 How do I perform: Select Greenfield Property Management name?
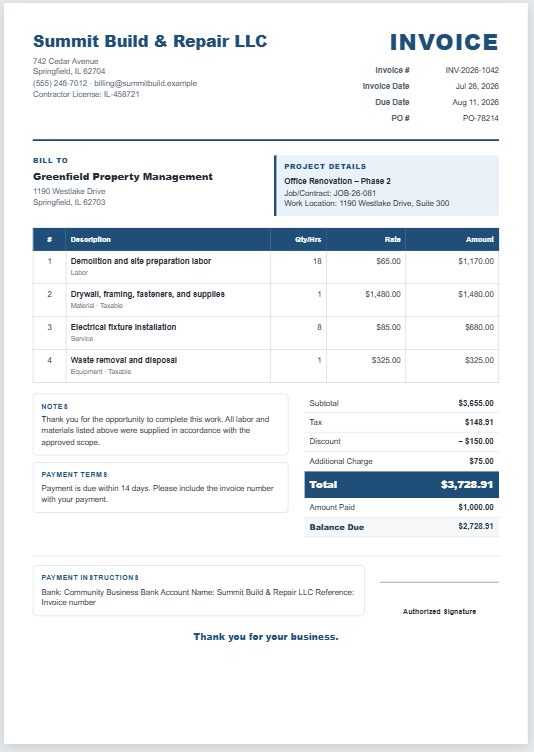(x=123, y=176)
